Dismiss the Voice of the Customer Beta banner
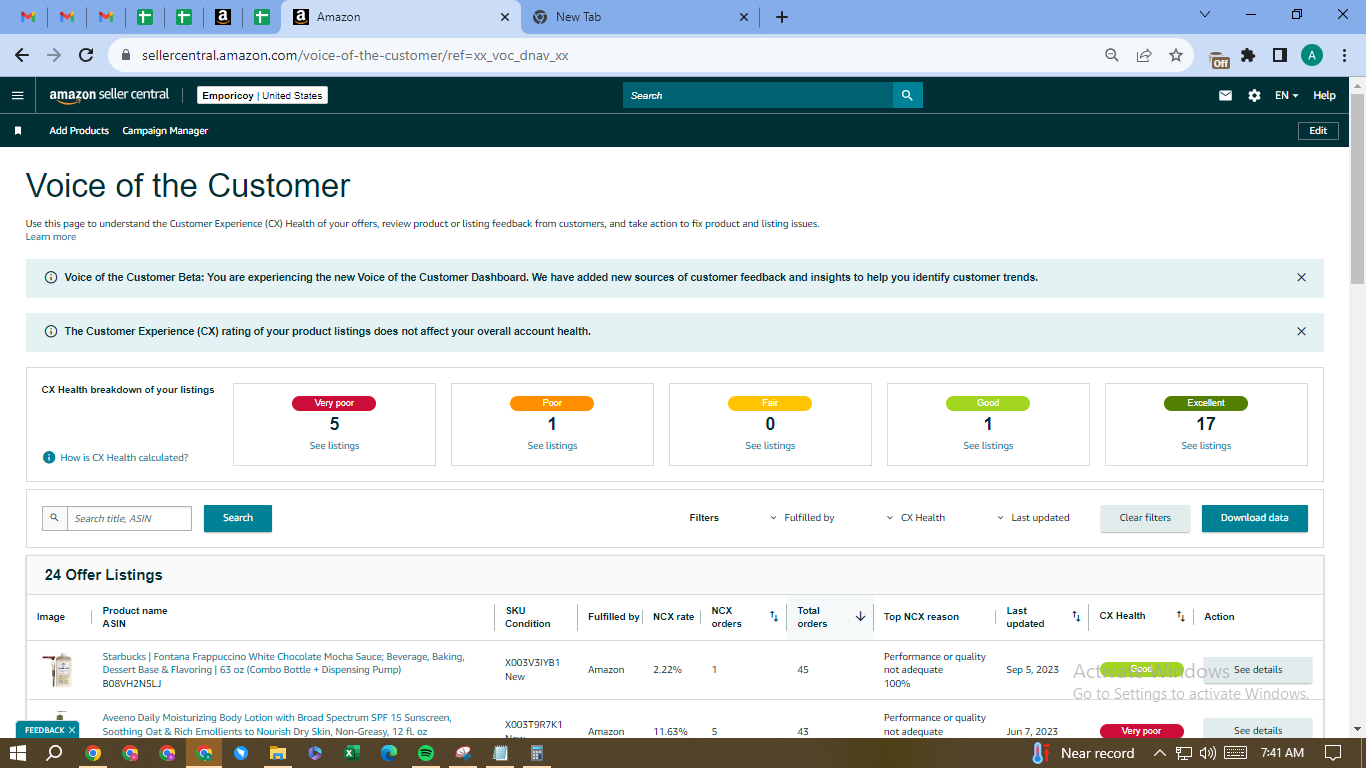This screenshot has width=1366, height=768. (1301, 277)
